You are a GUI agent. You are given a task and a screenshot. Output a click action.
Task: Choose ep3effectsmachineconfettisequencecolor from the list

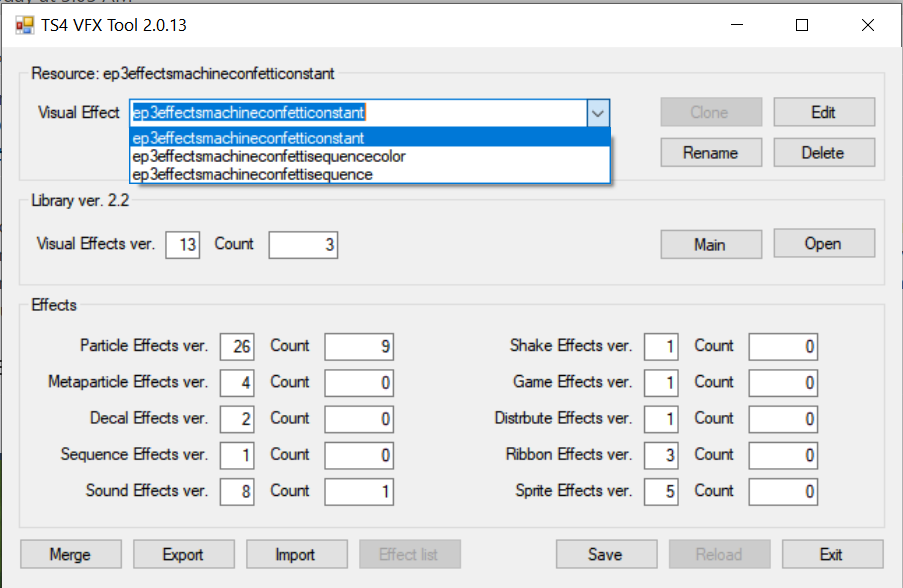370,156
